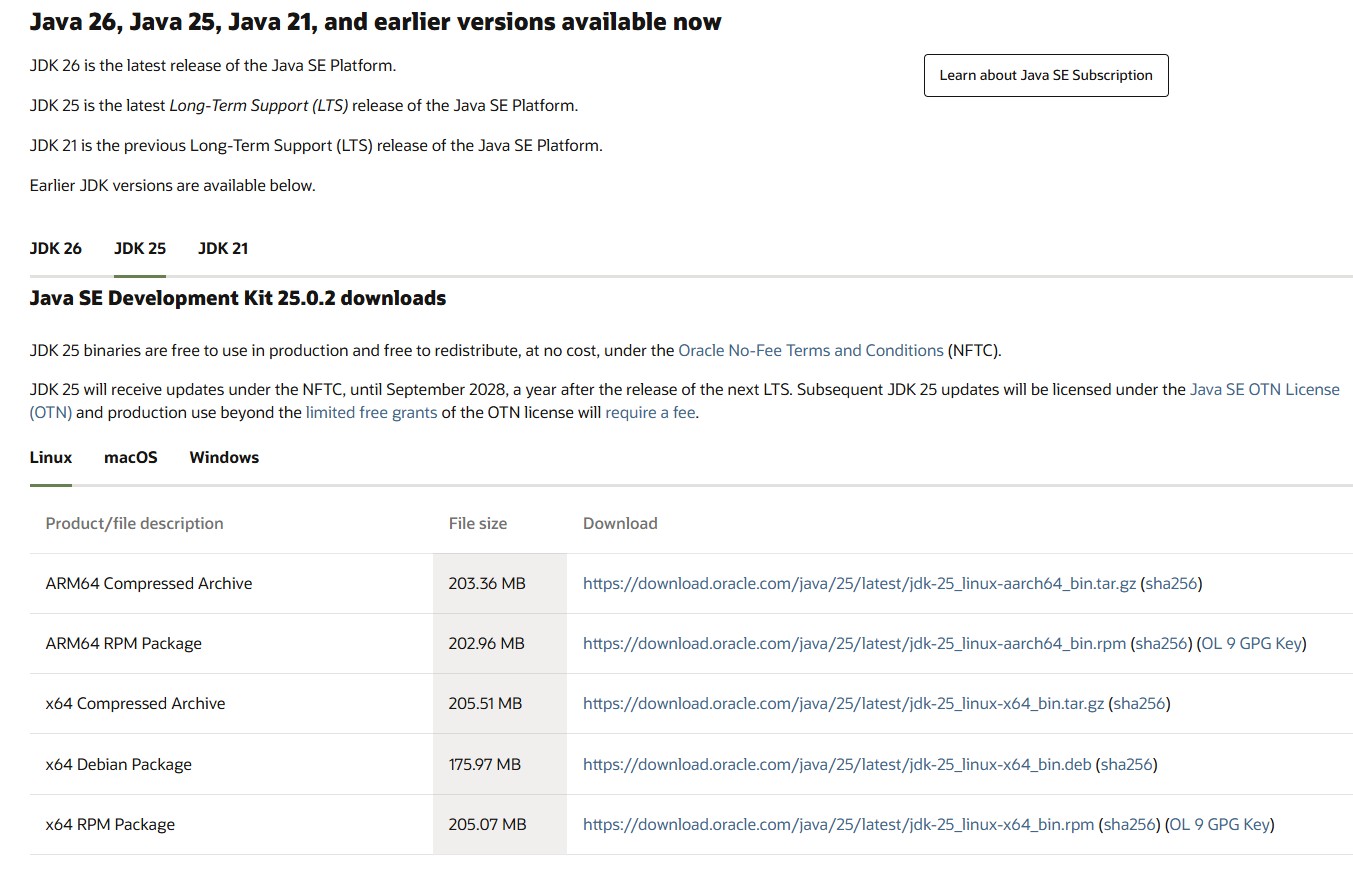Switch to the macOS downloads tab
The width and height of the screenshot is (1353, 882).
[131, 457]
